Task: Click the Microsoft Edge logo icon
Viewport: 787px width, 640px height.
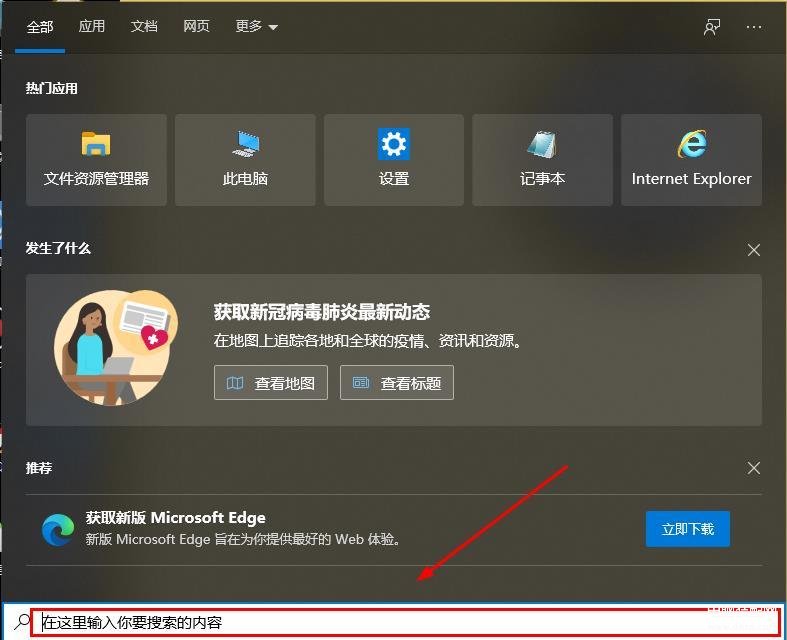Action: click(58, 530)
